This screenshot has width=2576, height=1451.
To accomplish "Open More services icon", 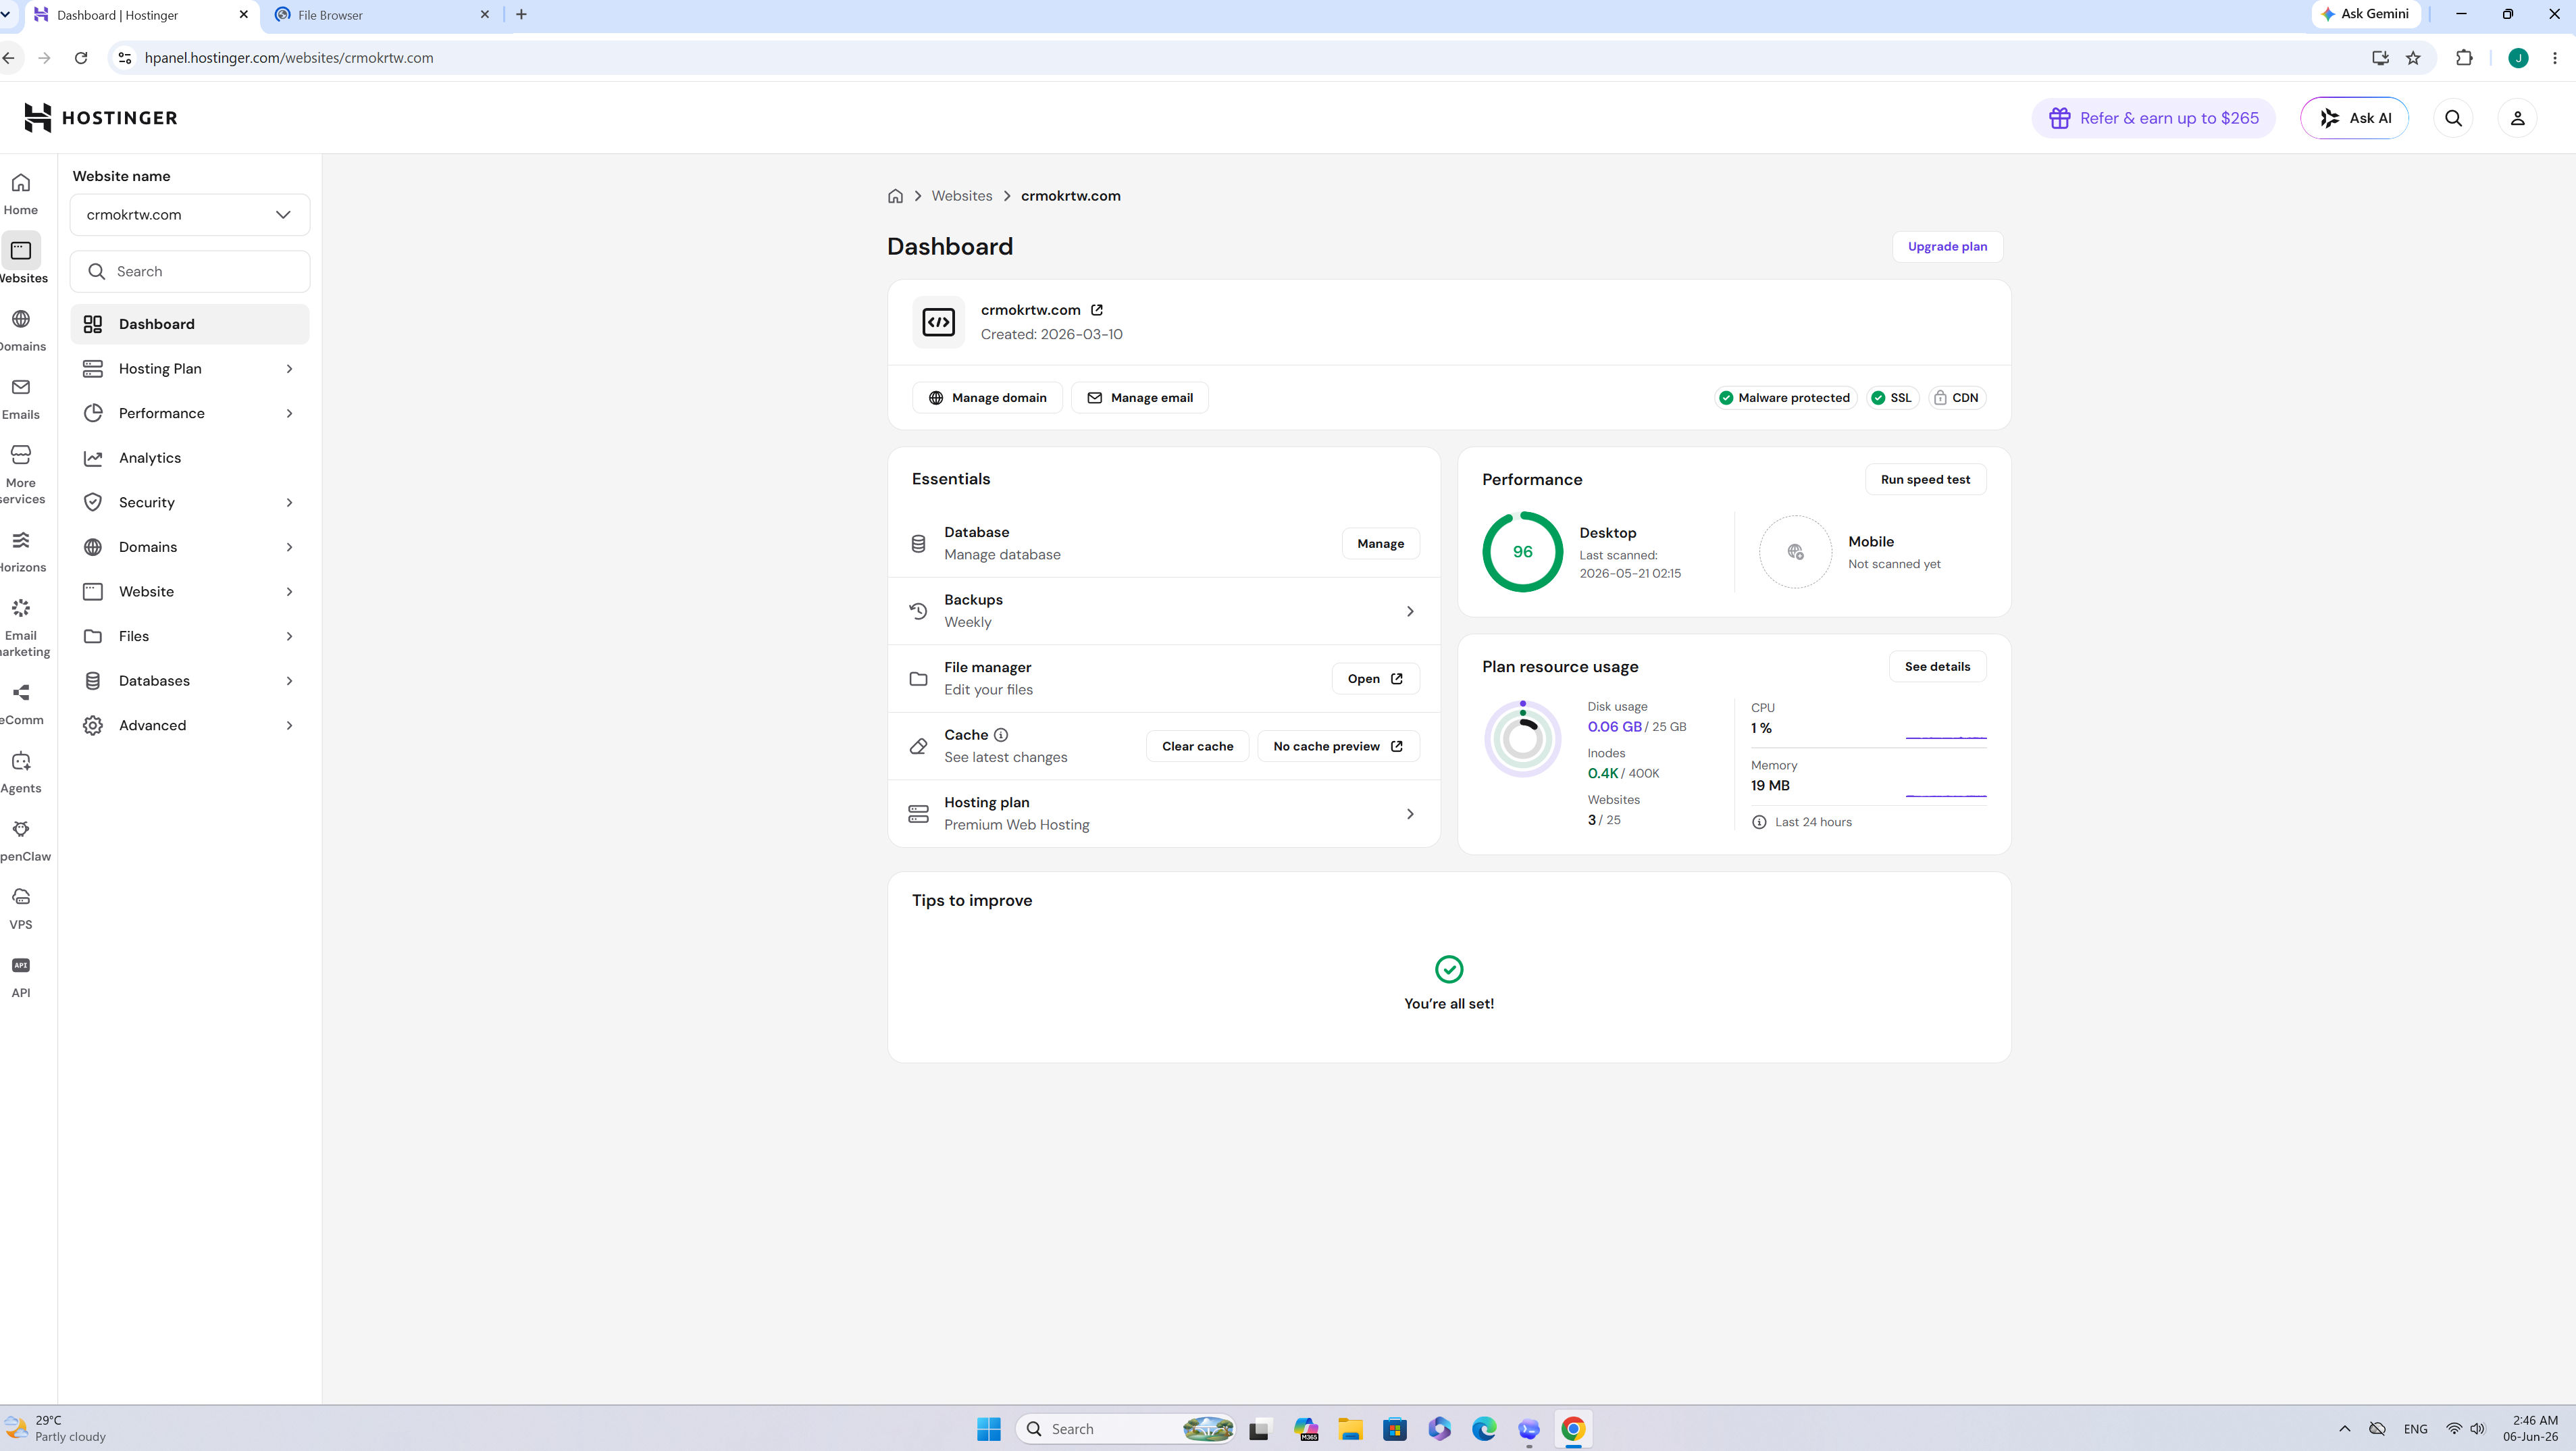I will [21, 455].
